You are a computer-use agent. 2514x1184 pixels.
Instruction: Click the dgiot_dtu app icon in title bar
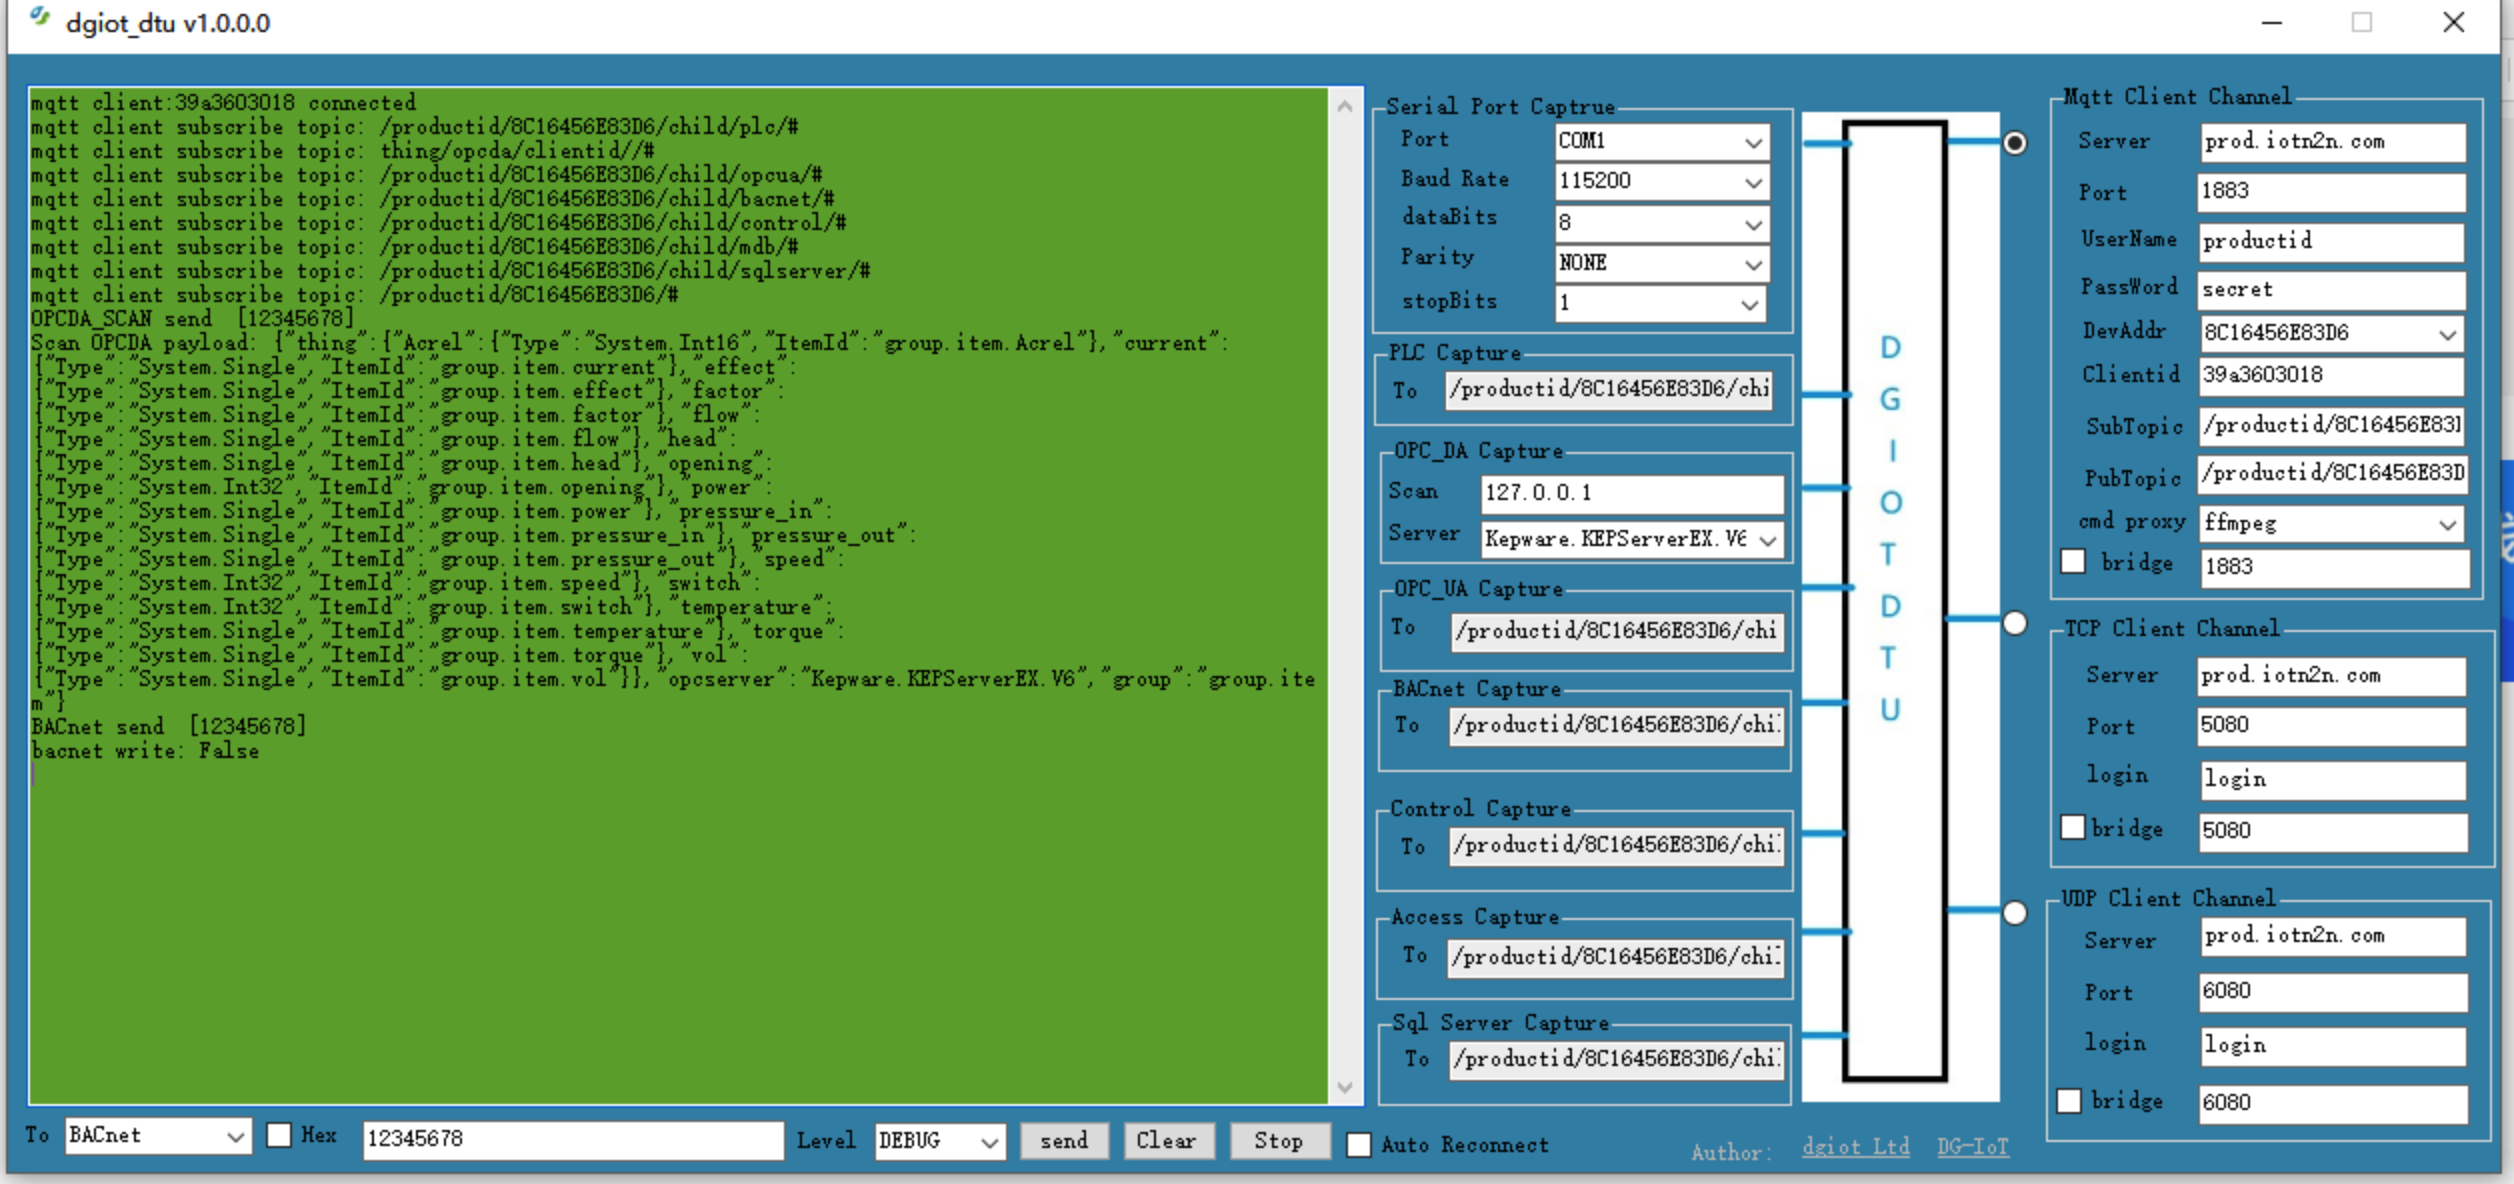coord(39,18)
